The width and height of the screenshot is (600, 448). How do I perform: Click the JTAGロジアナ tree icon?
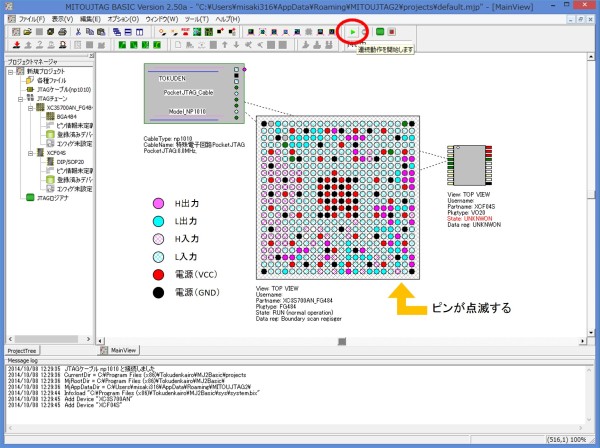pos(29,198)
